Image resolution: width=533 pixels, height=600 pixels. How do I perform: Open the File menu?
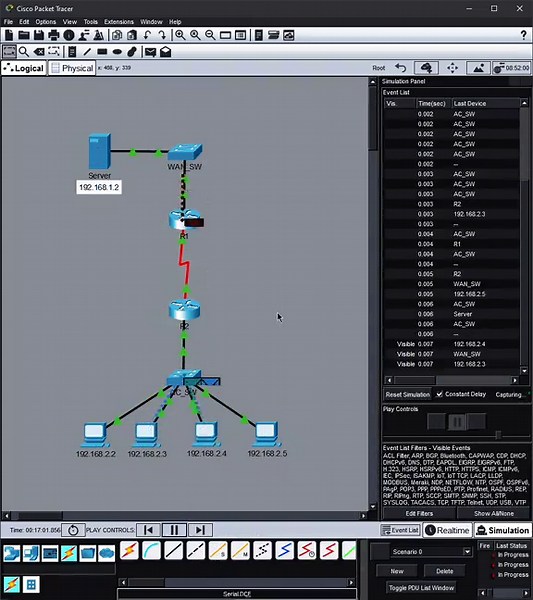[x=8, y=22]
